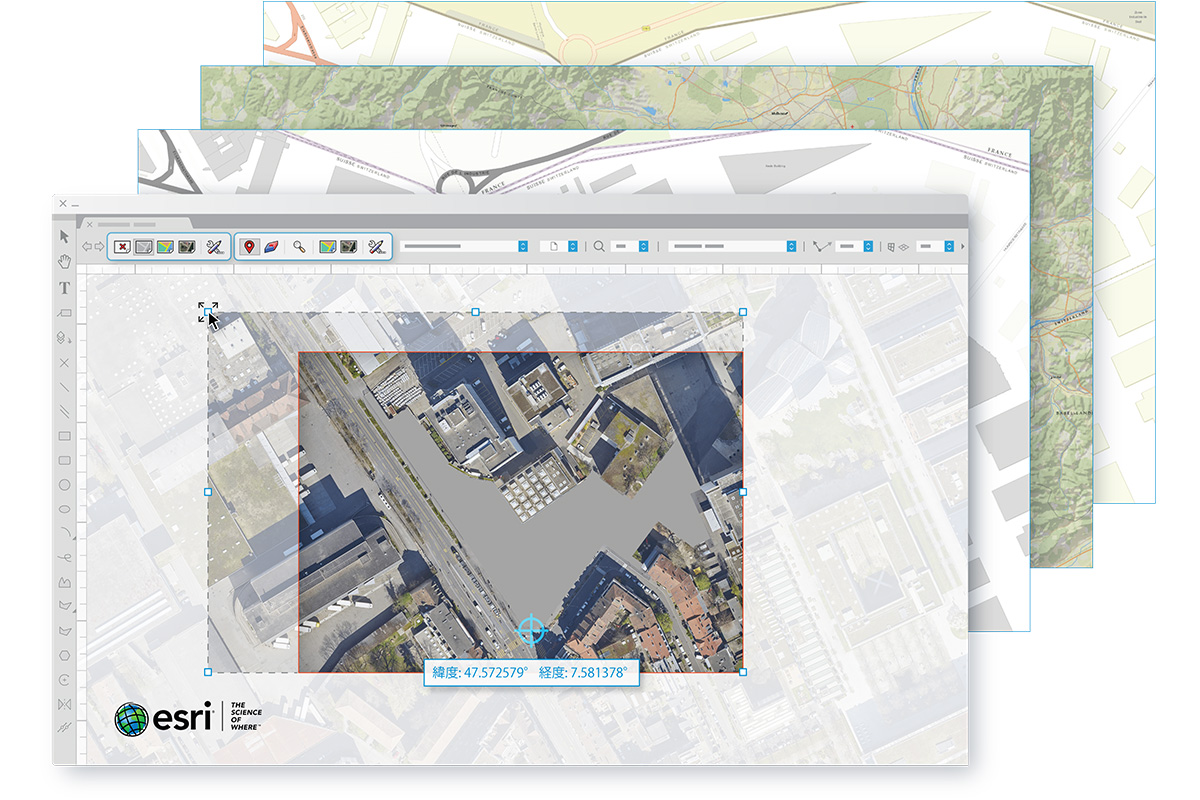Click the 緯度: 47.572579° coordinate label
This screenshot has width=1200, height=800.
(480, 674)
